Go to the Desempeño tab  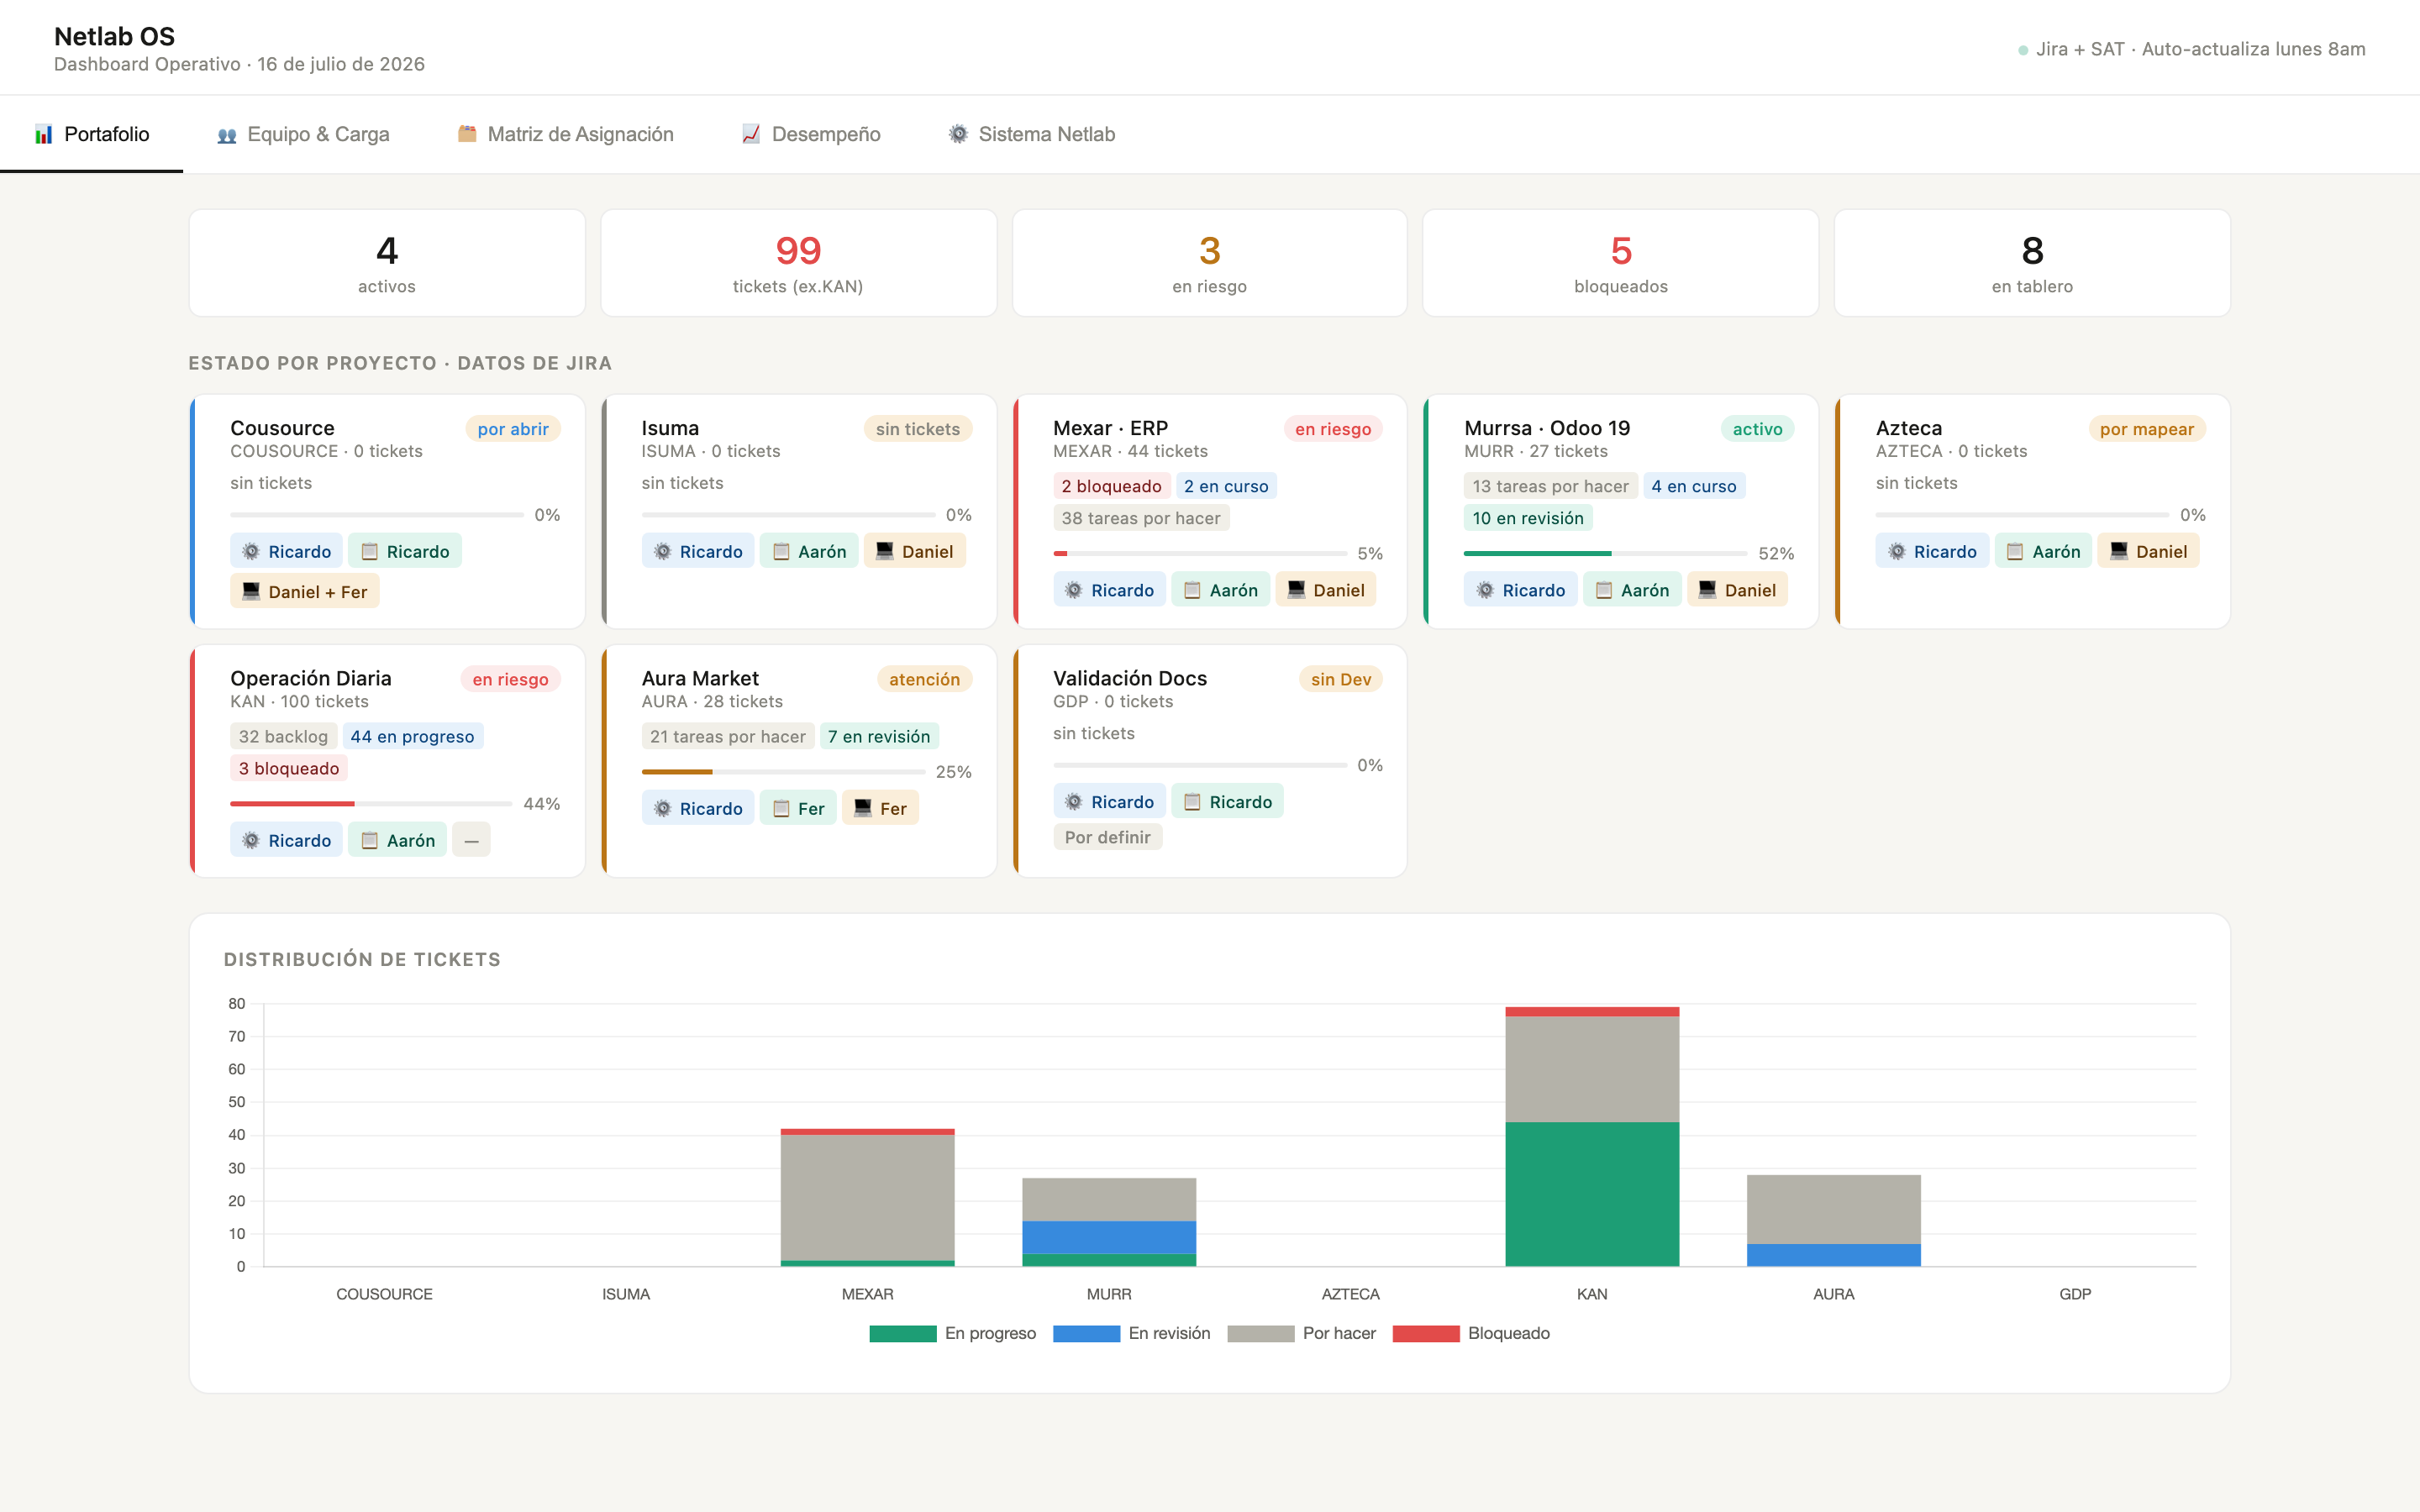pyautogui.click(x=811, y=134)
